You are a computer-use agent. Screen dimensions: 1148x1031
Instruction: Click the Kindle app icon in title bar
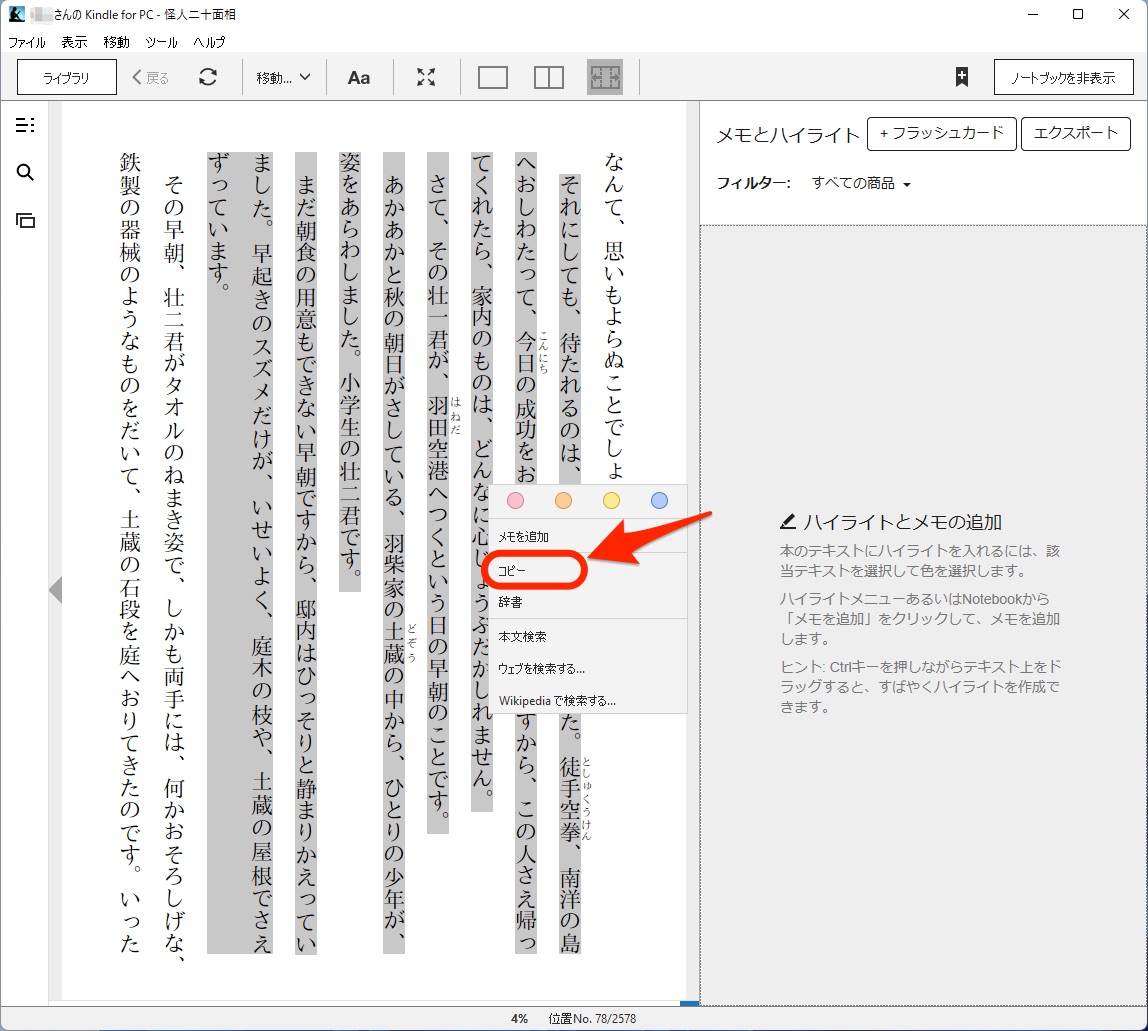point(16,14)
